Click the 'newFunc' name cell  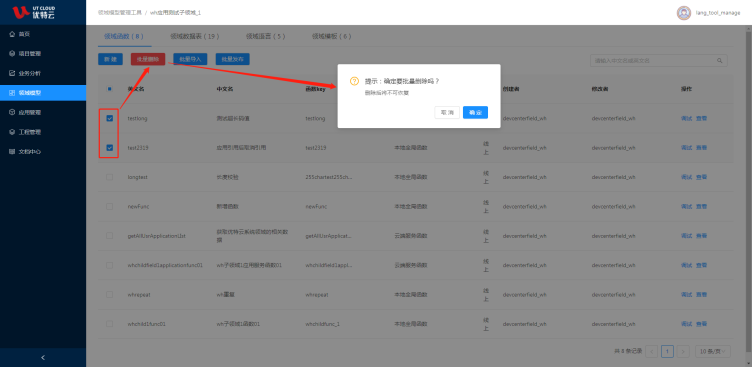(138, 206)
